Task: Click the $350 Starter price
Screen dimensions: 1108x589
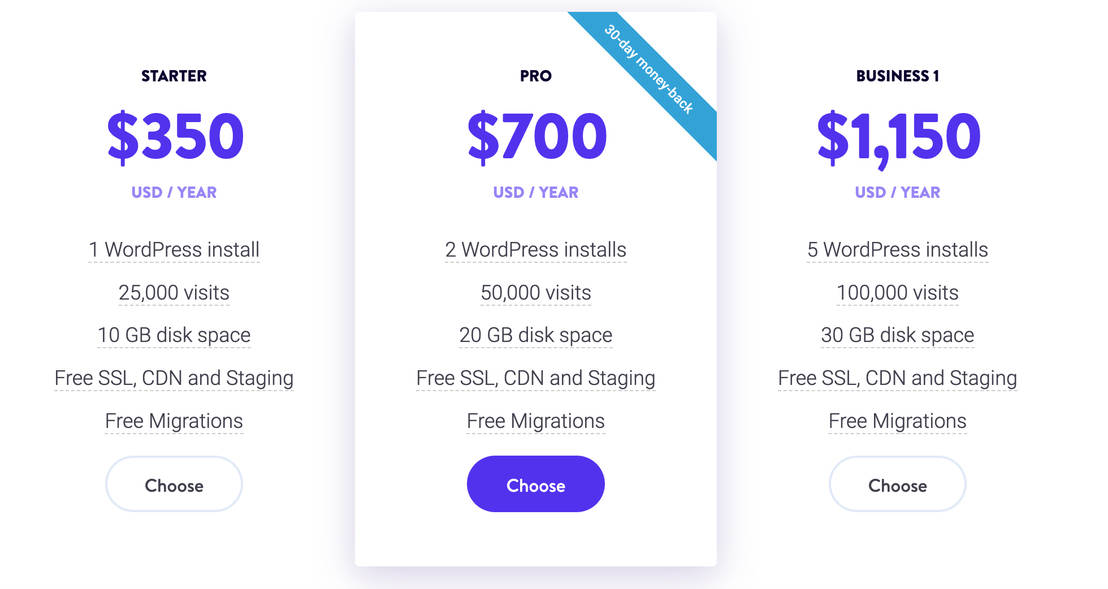Action: click(173, 136)
